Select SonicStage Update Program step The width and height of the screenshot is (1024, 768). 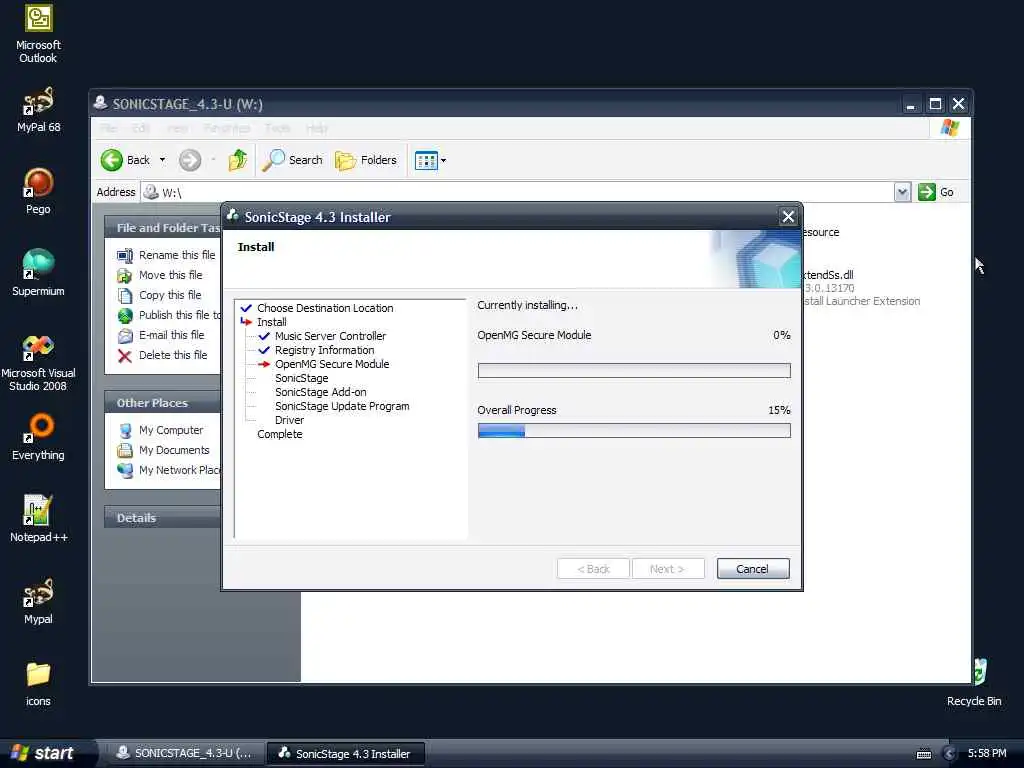342,406
